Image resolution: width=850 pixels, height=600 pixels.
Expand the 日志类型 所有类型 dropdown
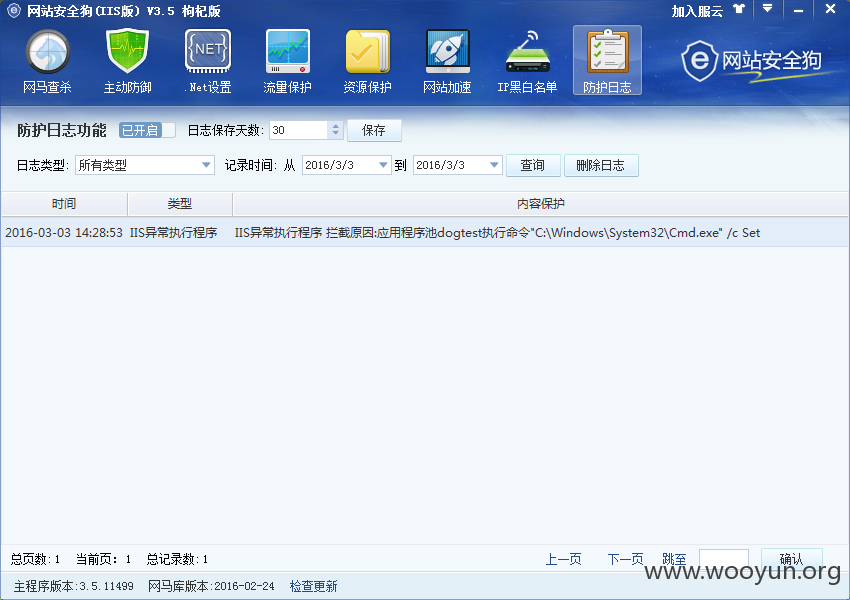(x=206, y=165)
